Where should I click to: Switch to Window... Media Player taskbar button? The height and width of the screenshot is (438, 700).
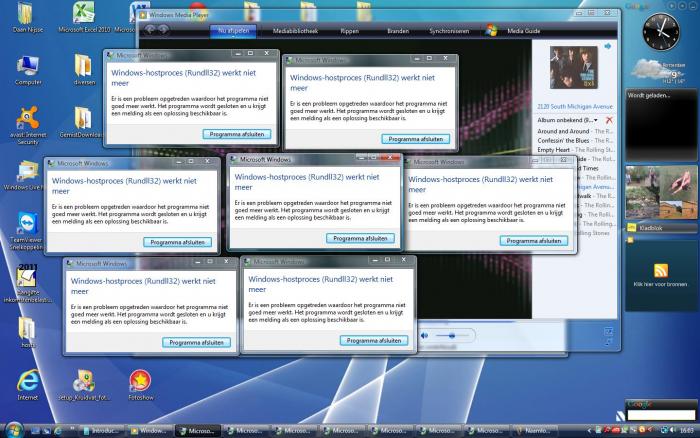pos(150,431)
